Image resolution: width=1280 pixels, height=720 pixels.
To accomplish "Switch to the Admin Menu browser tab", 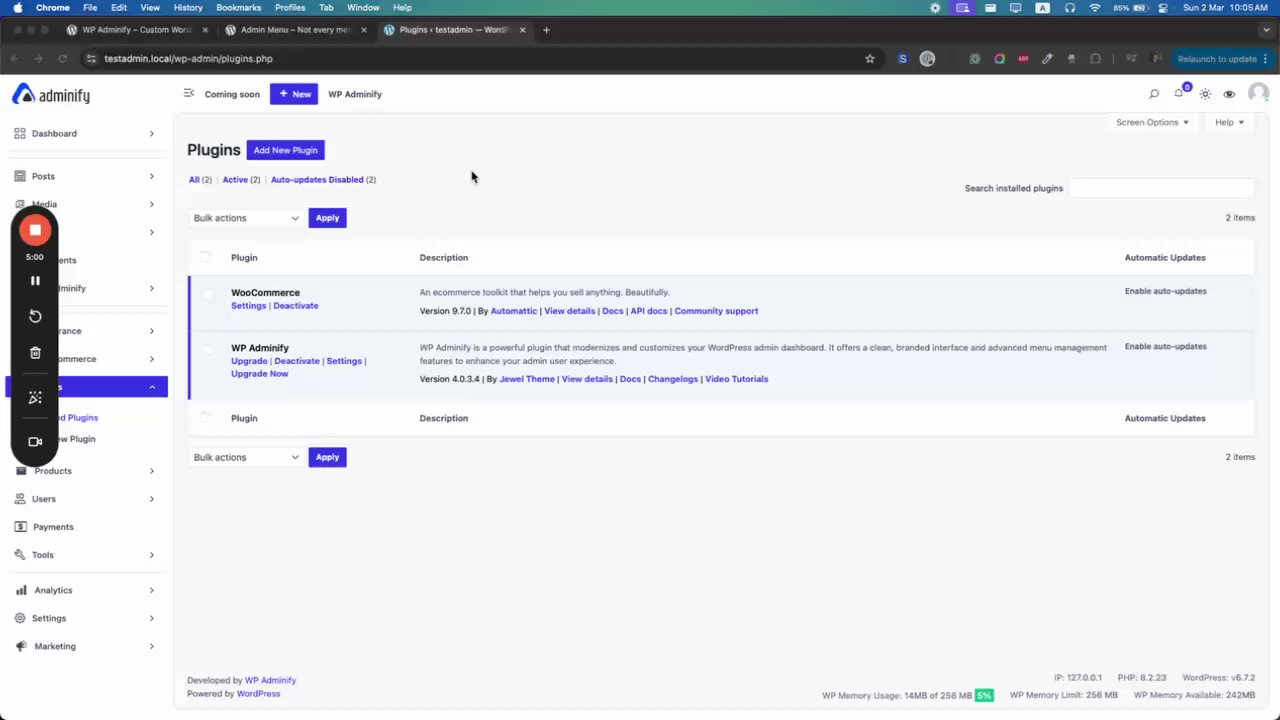I will (x=295, y=30).
